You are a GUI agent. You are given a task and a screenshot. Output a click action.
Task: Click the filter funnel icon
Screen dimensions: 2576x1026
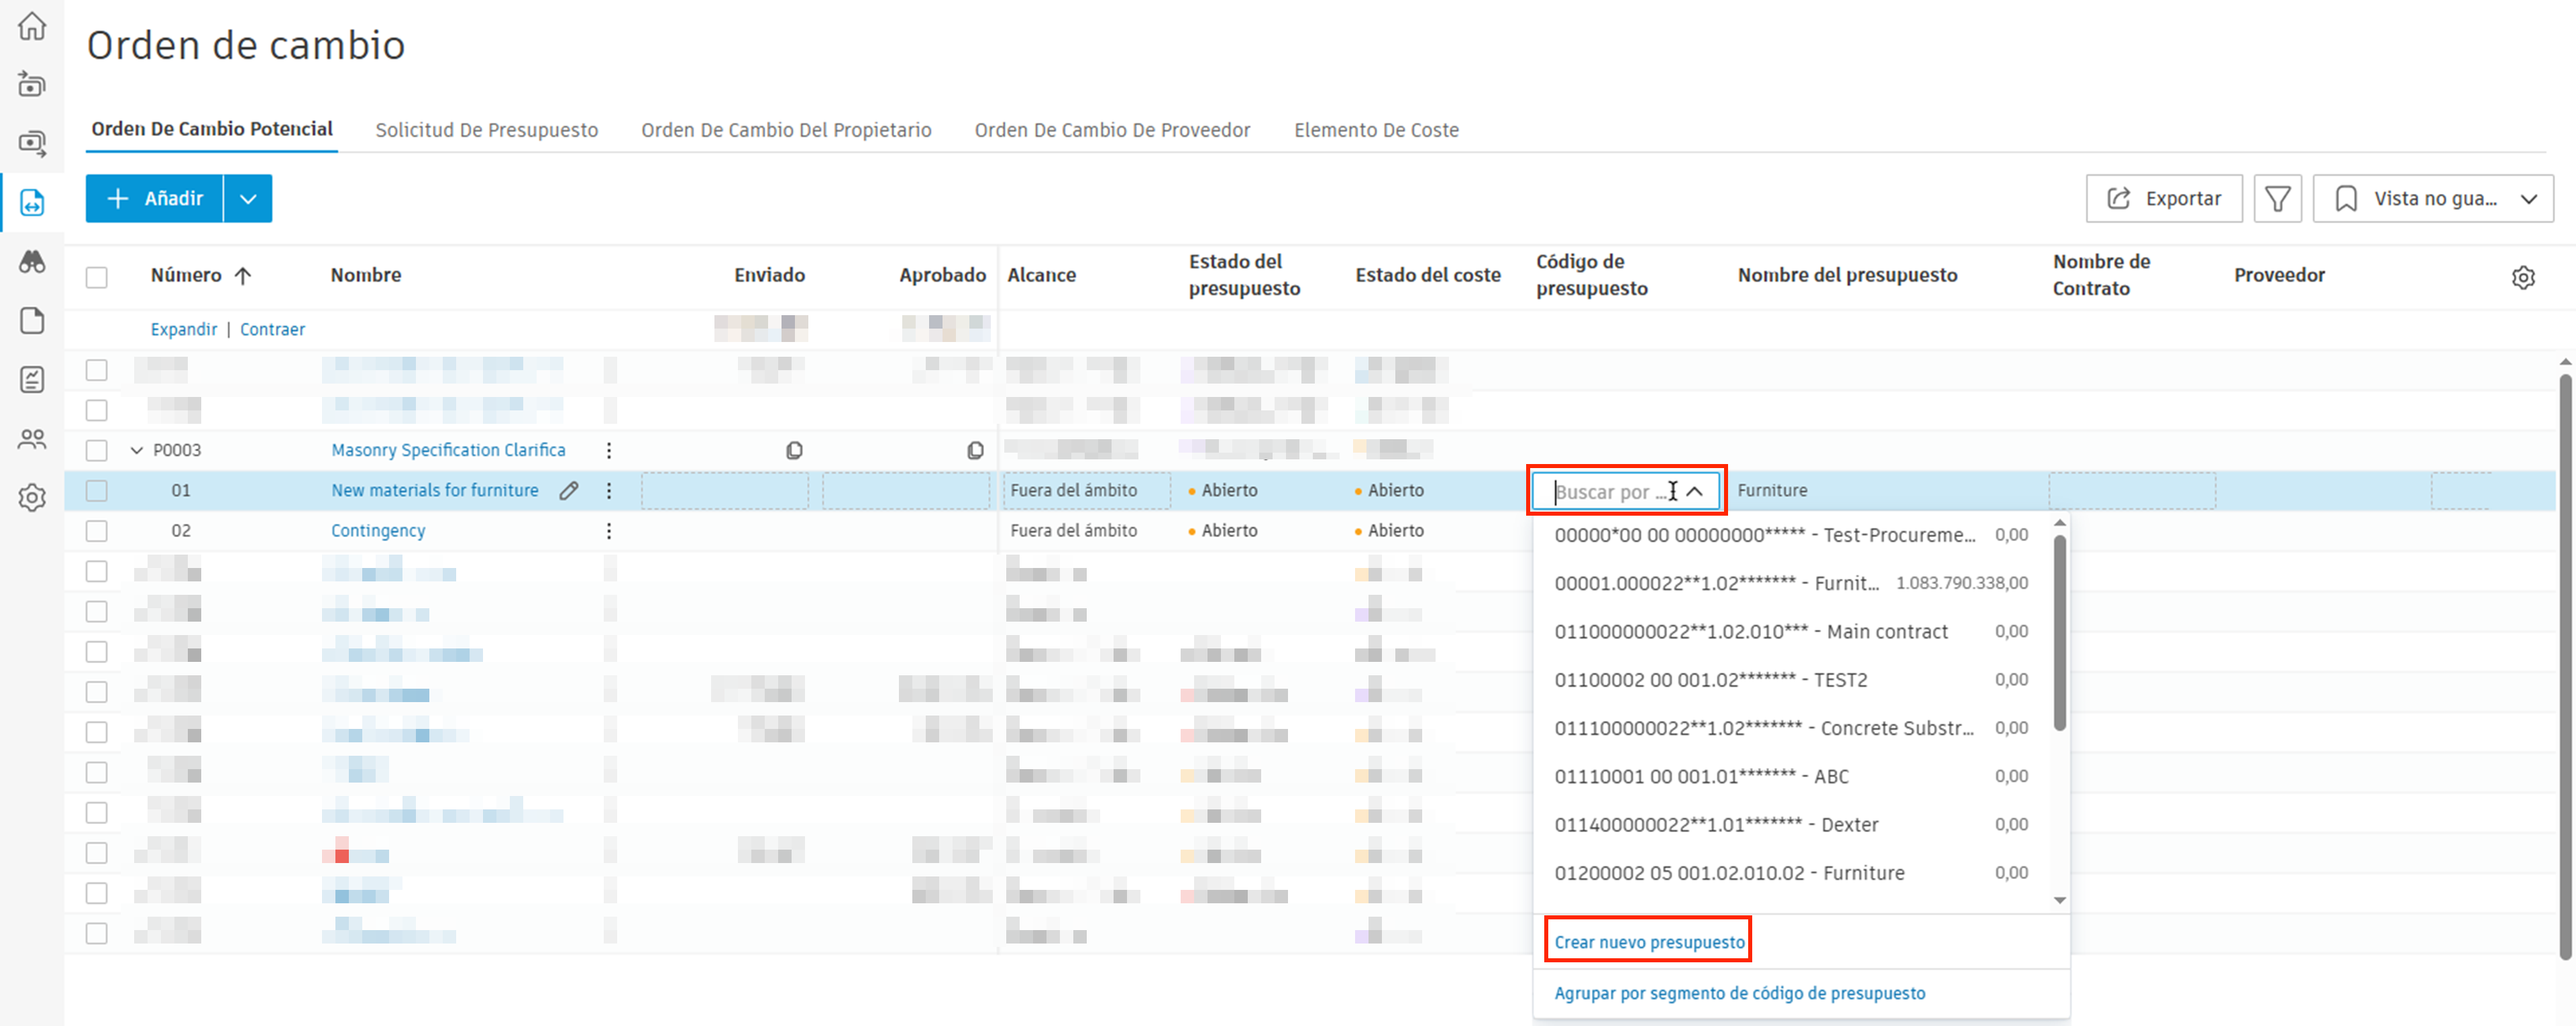point(2277,198)
